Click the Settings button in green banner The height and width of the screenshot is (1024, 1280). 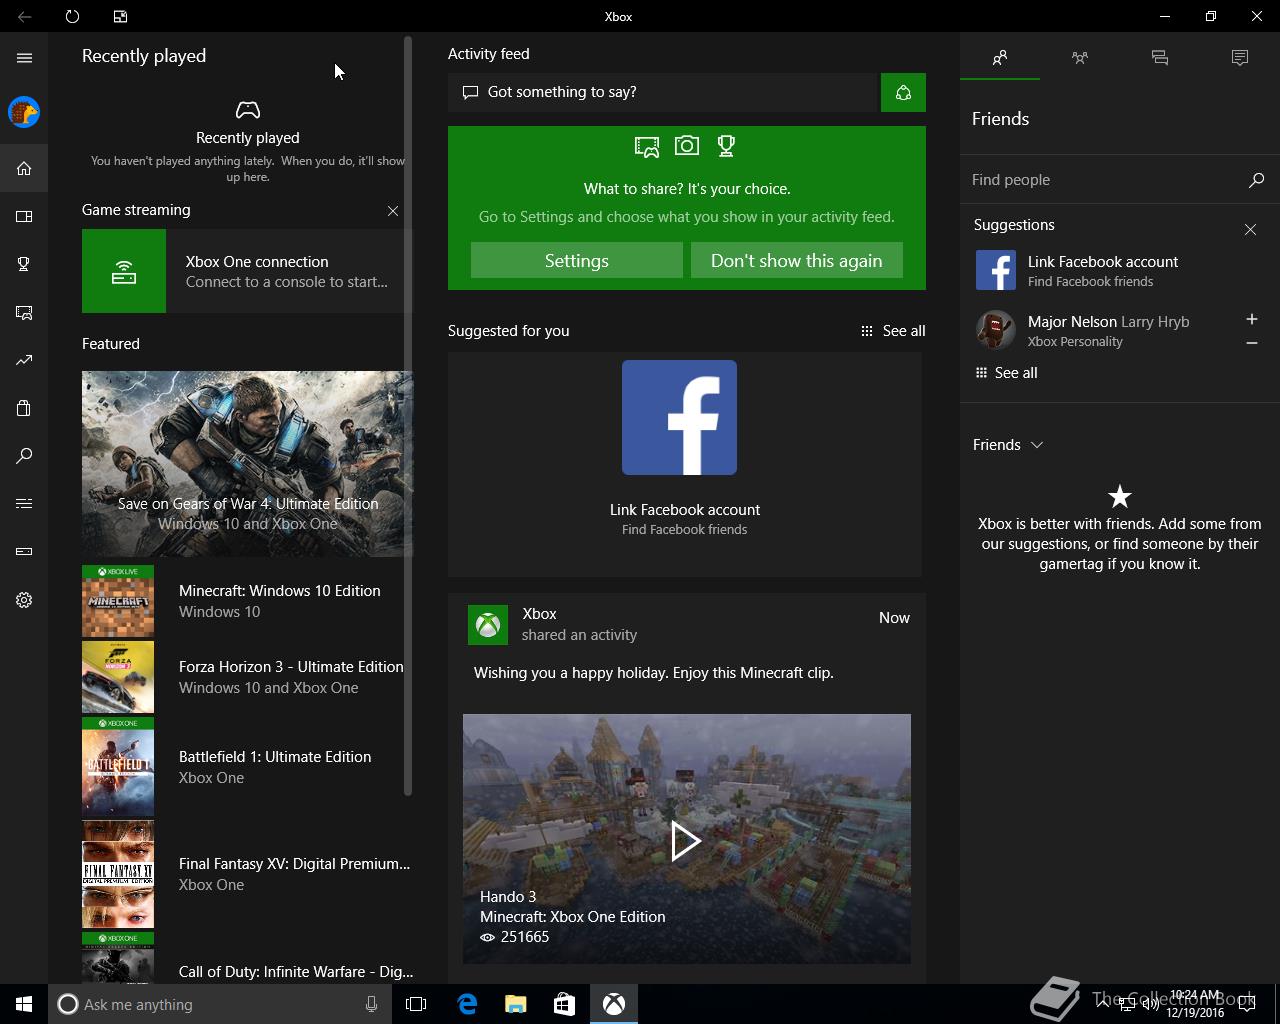(x=577, y=260)
